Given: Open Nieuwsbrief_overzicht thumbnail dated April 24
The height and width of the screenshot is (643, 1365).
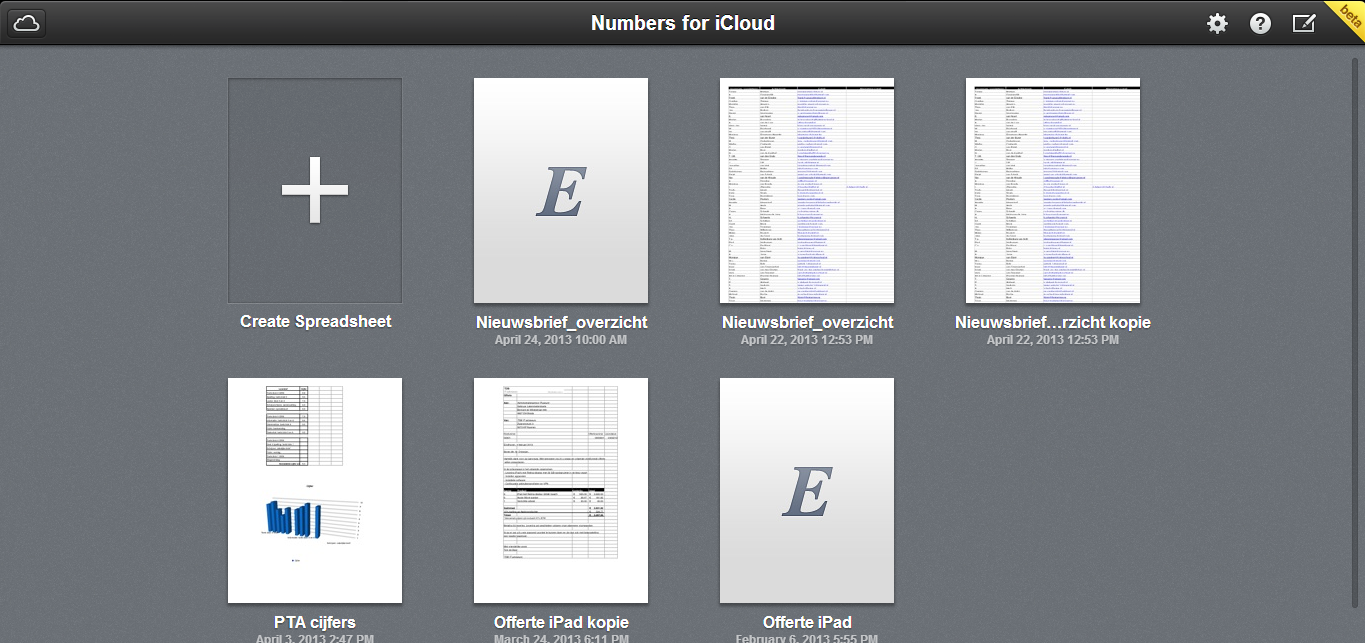Looking at the screenshot, I should coord(561,190).
